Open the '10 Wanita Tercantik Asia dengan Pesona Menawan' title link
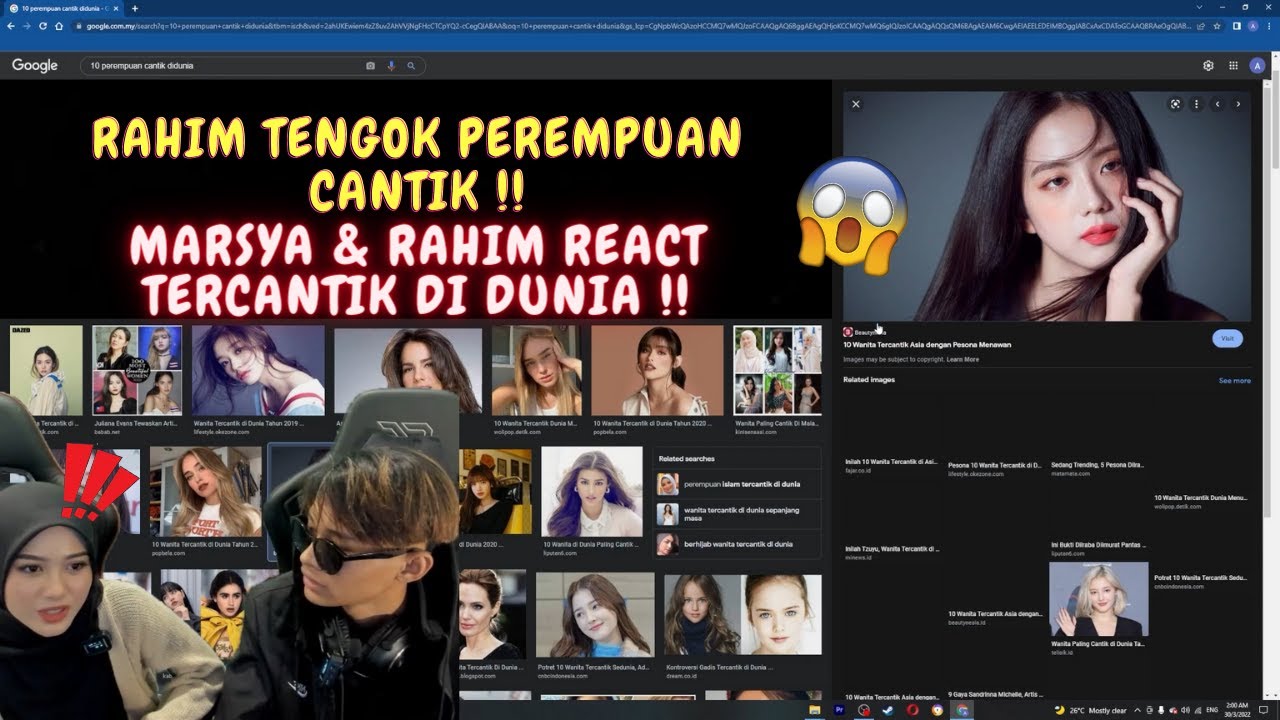 (927, 345)
